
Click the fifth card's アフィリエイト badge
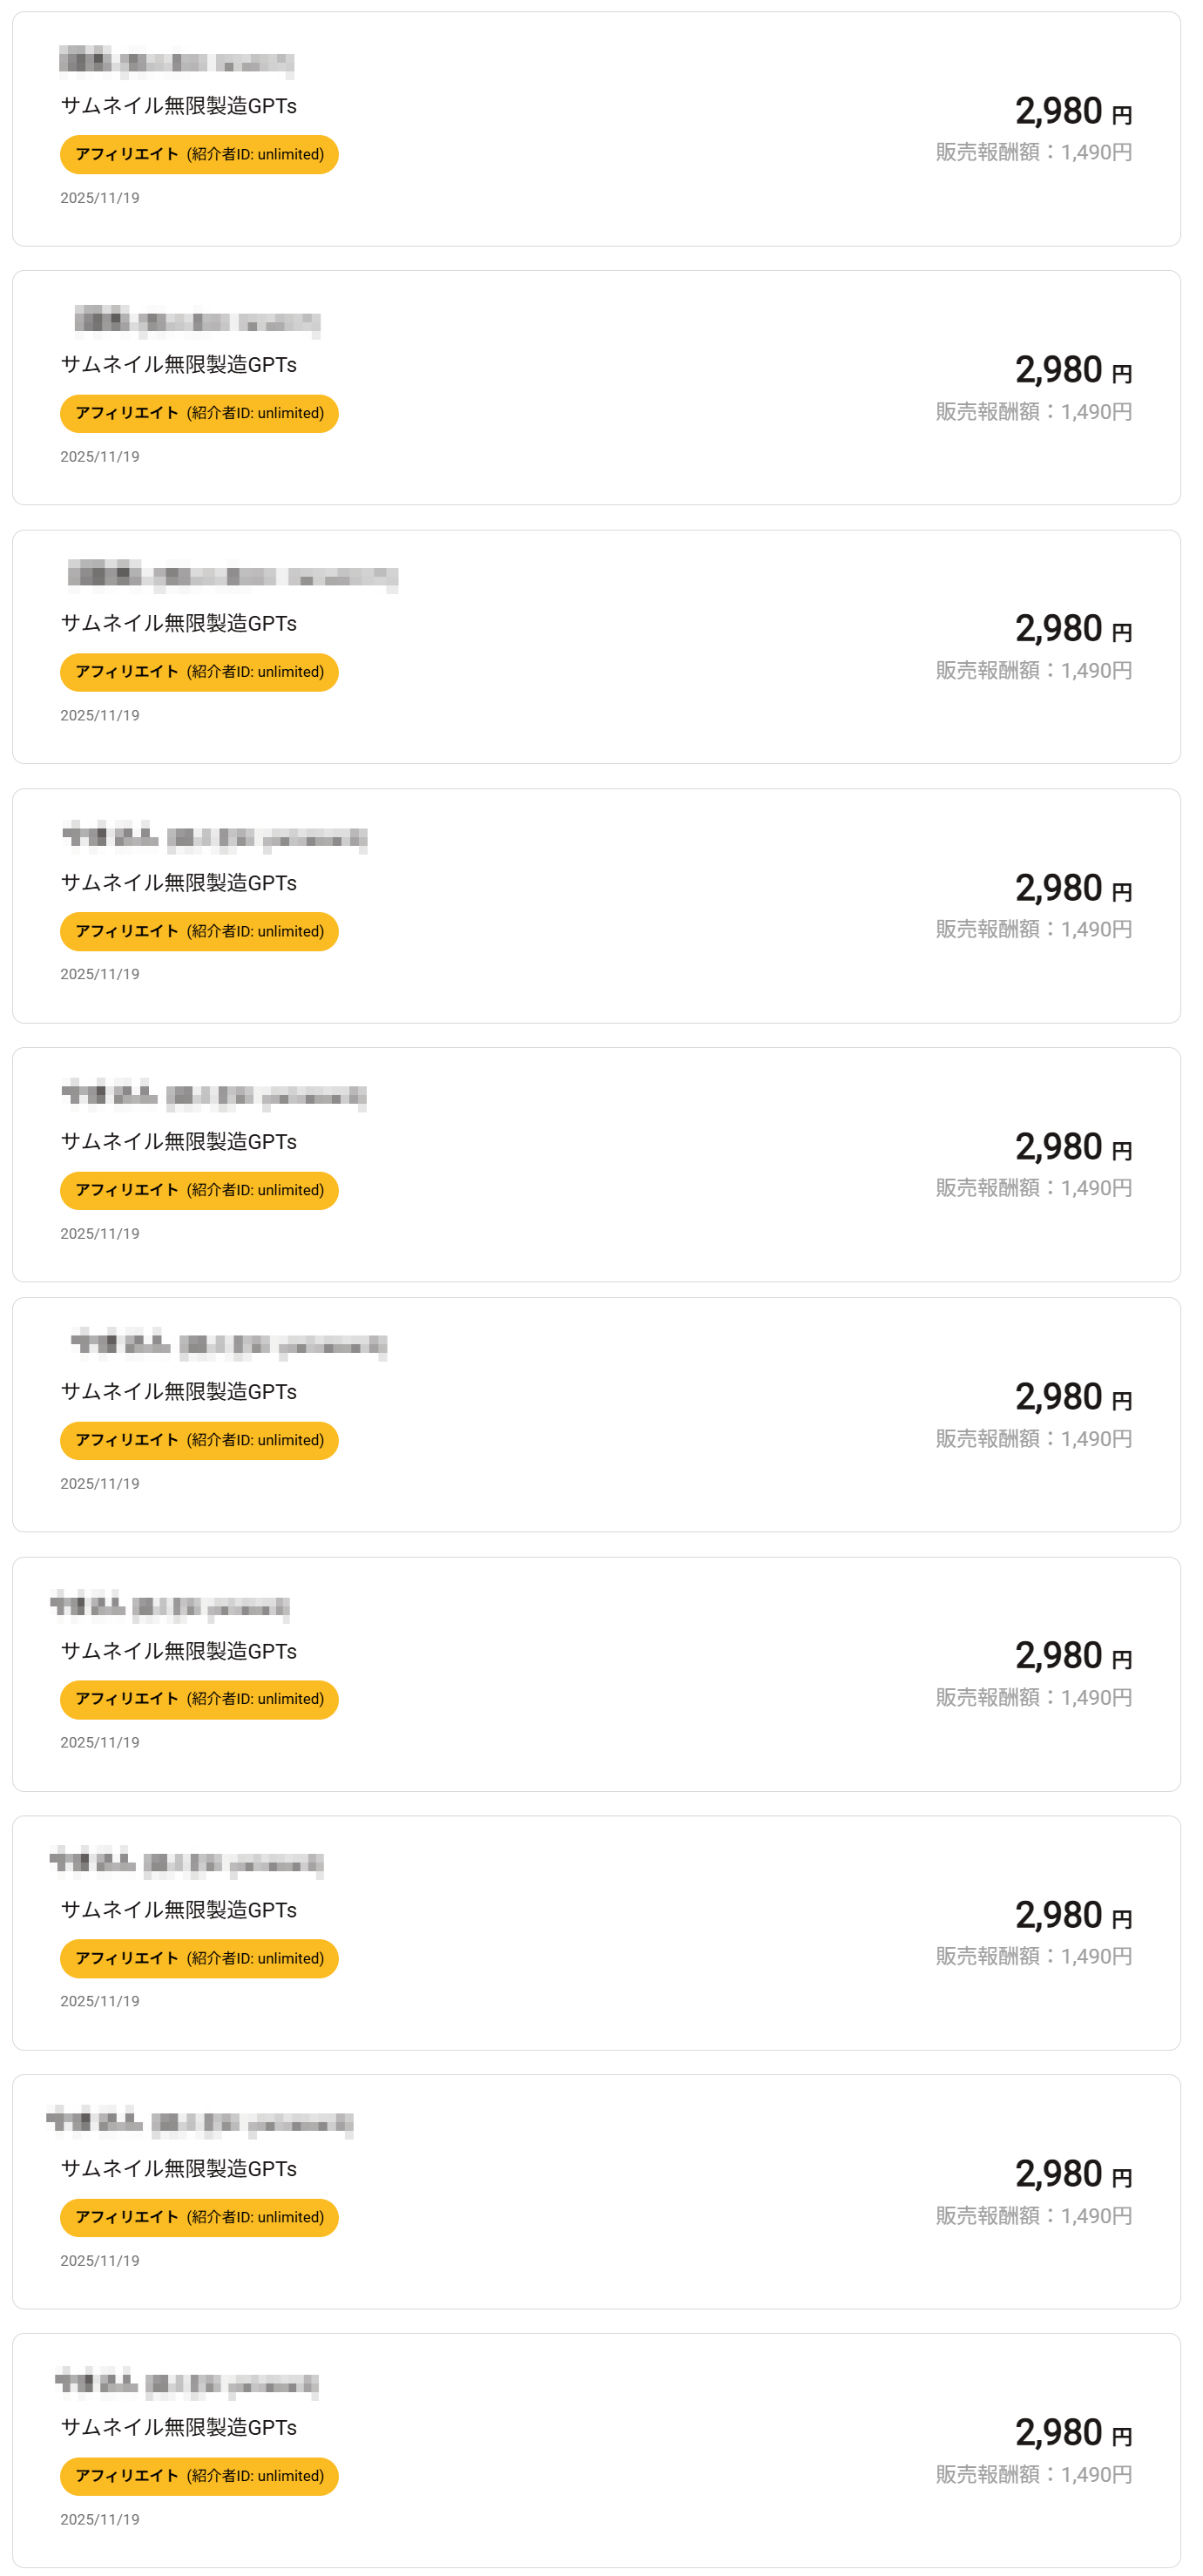(x=199, y=1190)
